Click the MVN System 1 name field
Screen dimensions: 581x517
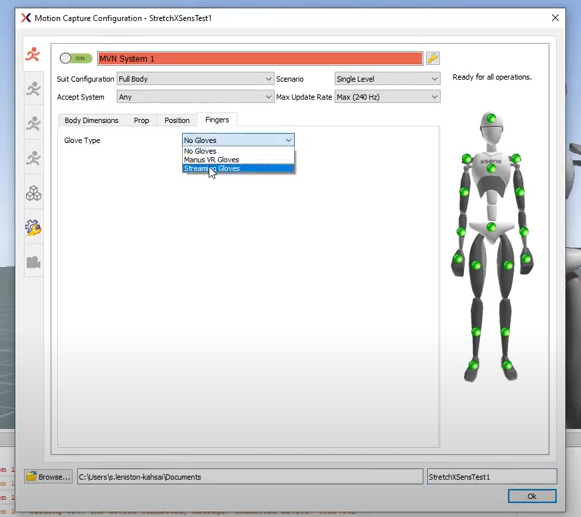pos(260,59)
